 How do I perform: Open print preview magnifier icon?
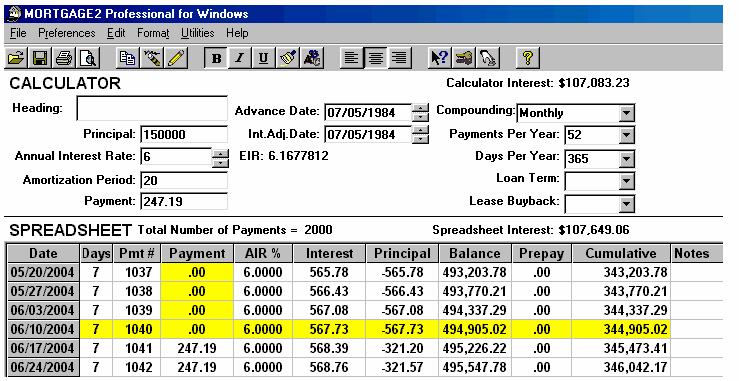(x=88, y=58)
